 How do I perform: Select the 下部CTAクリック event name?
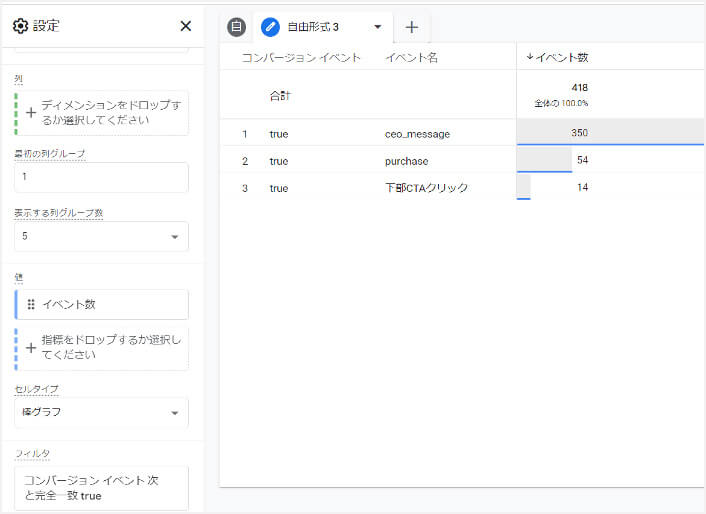coord(426,188)
